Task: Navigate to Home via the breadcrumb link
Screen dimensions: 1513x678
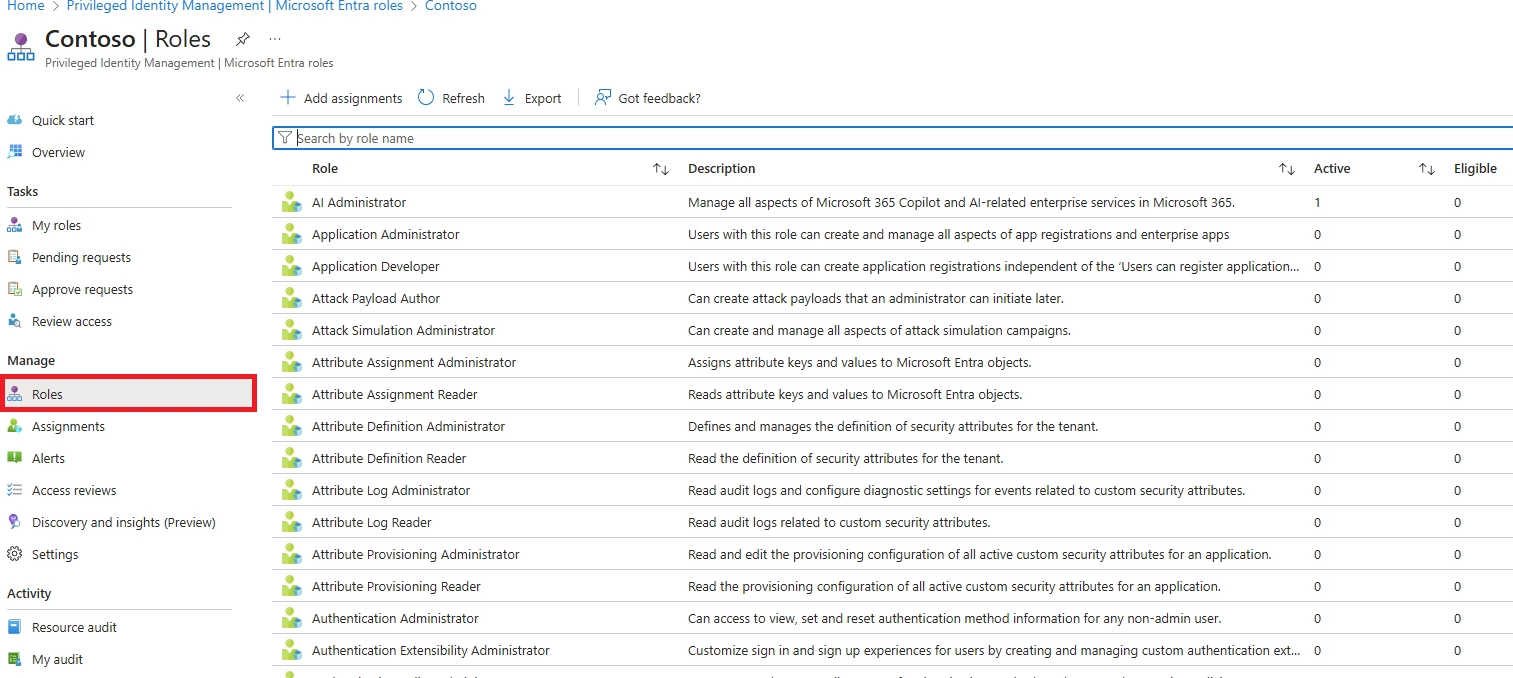Action: point(25,6)
